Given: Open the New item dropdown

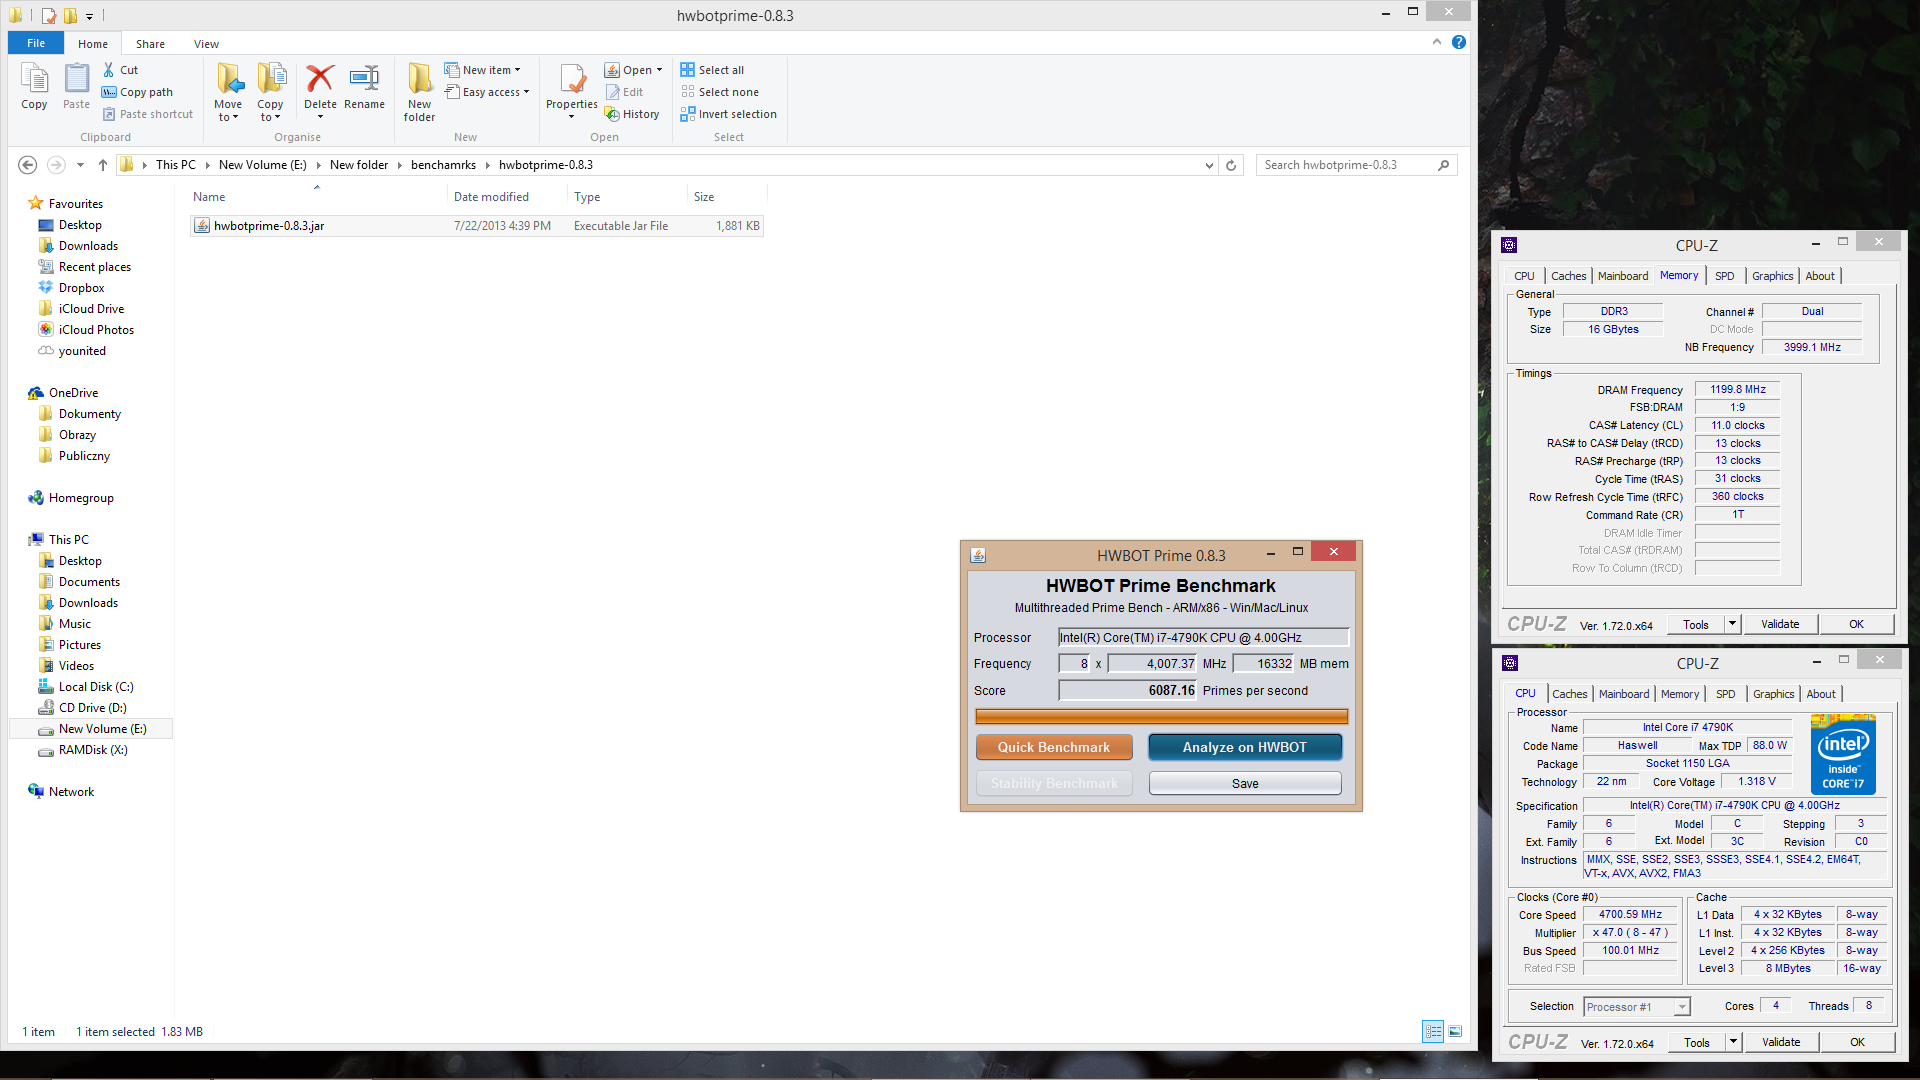Looking at the screenshot, I should tap(482, 70).
